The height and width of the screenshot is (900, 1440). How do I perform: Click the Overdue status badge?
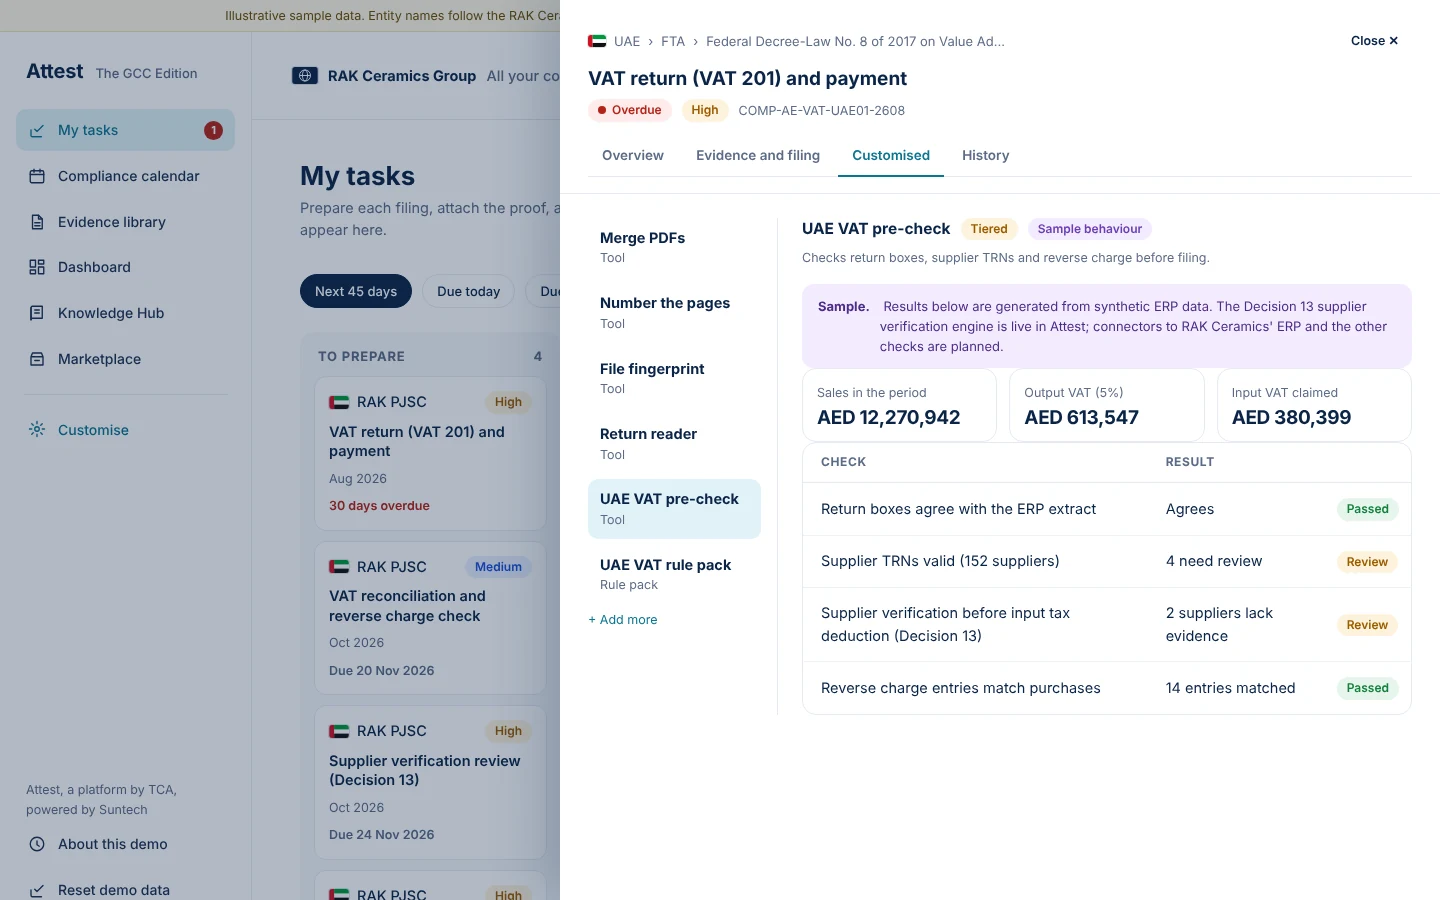pos(629,110)
